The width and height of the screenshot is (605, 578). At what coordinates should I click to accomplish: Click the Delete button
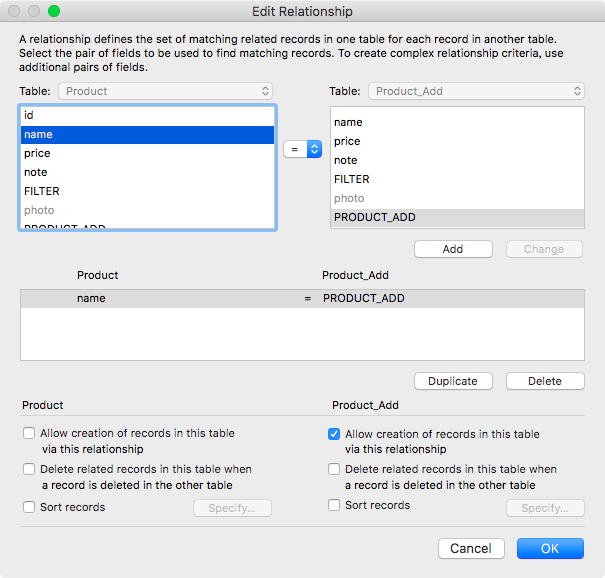click(545, 381)
